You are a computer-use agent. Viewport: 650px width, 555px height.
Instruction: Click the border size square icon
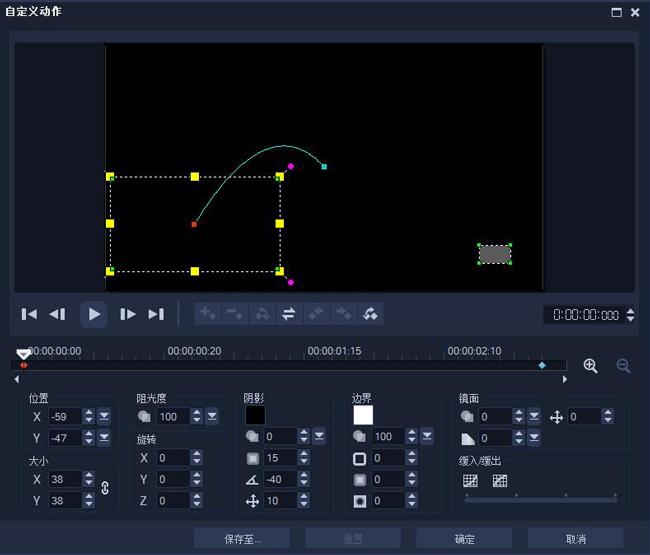point(359,458)
